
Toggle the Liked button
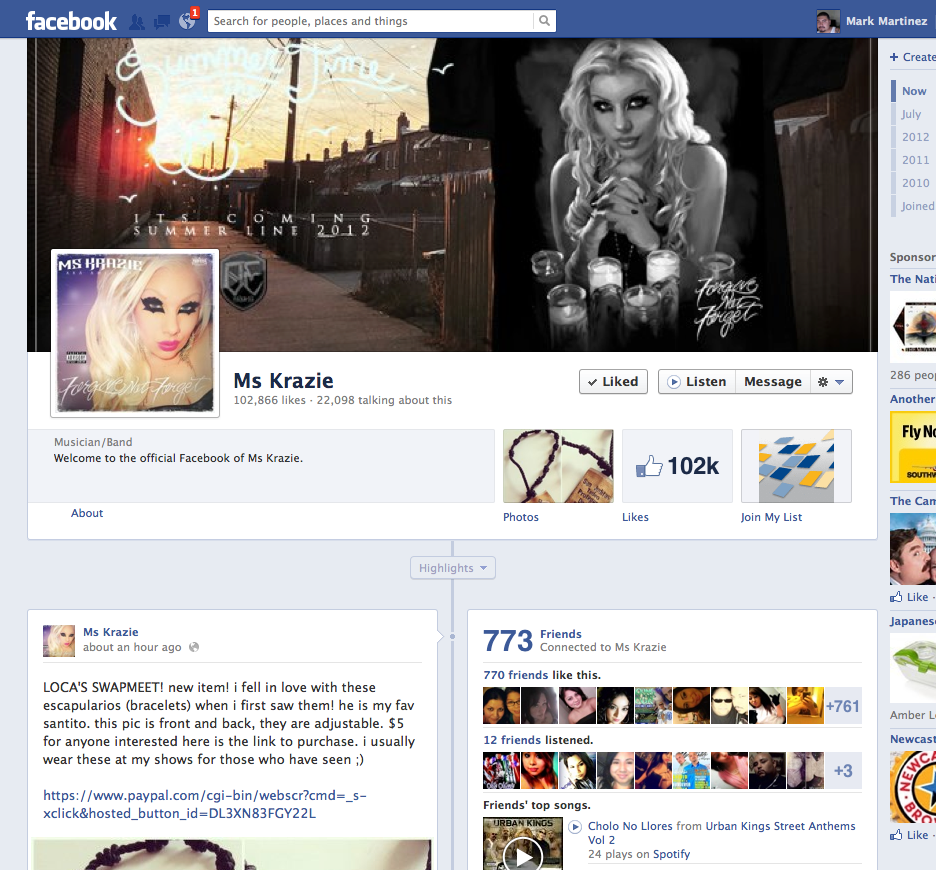click(613, 382)
